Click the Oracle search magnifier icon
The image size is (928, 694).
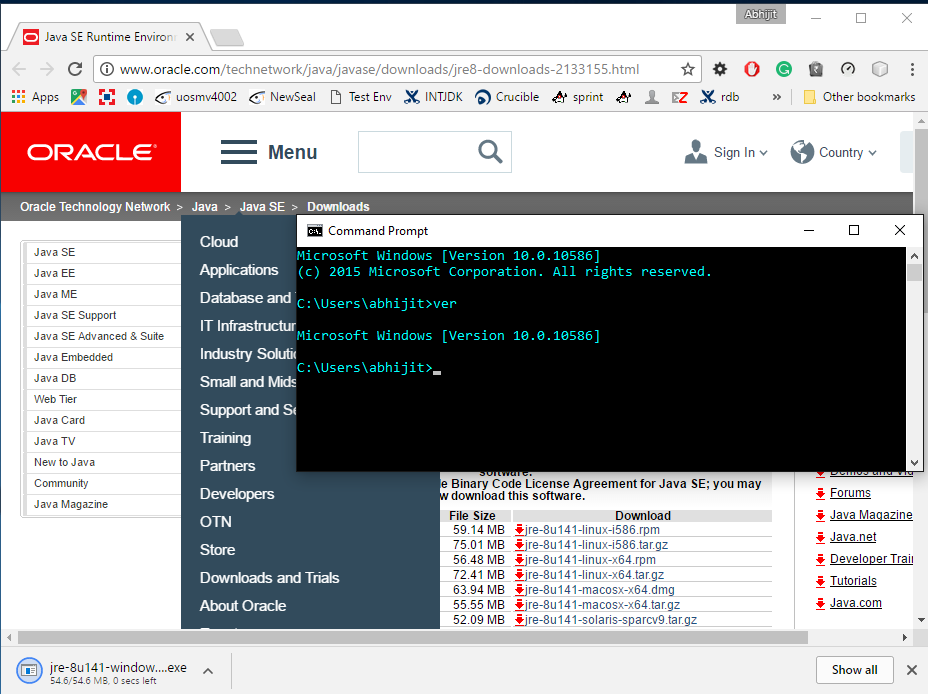(x=490, y=152)
